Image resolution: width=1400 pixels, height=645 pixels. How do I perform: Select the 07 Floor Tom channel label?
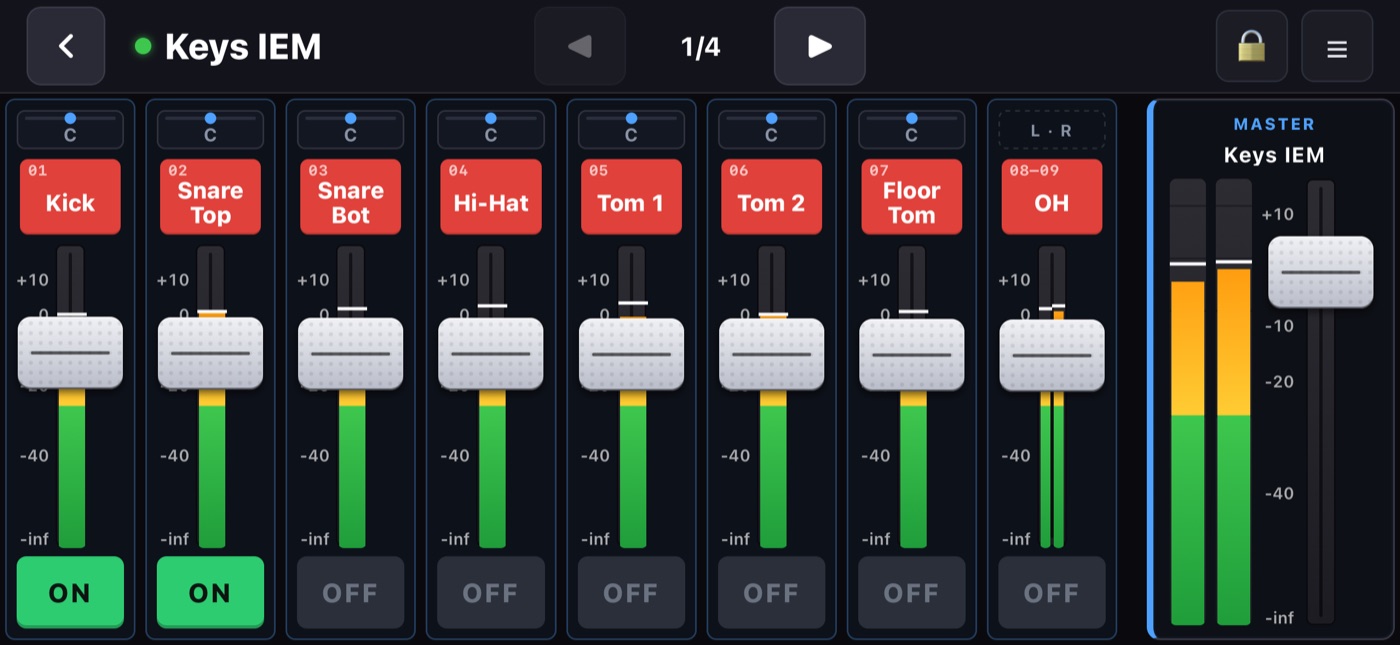point(911,197)
